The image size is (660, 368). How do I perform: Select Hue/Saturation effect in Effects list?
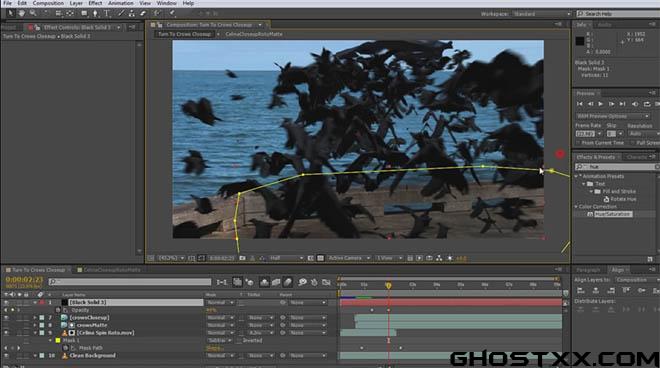click(x=613, y=214)
